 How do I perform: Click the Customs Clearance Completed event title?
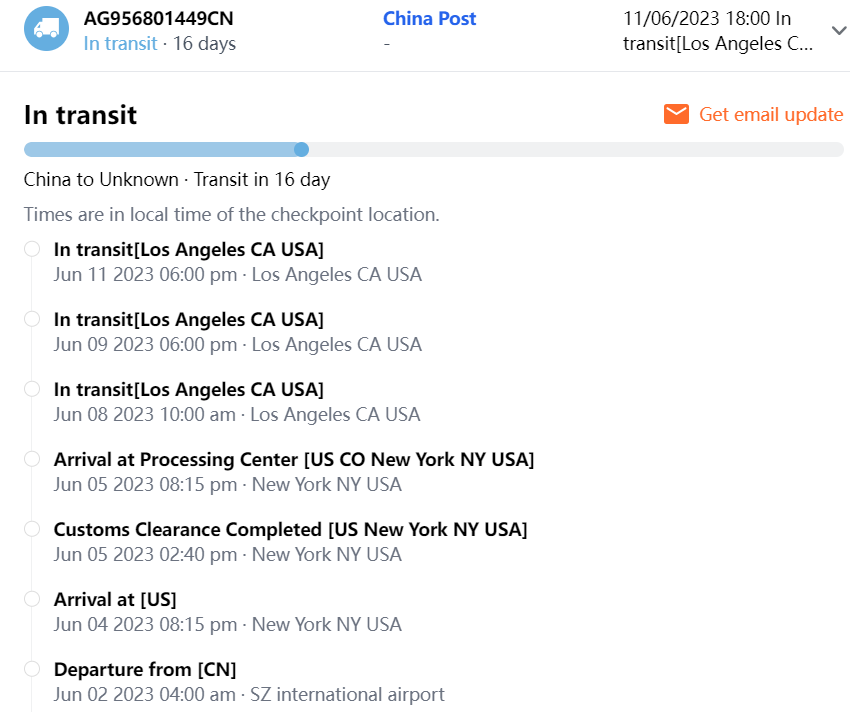[x=290, y=529]
